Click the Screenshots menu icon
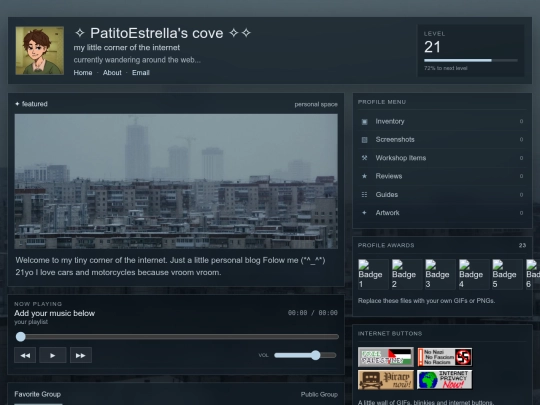This screenshot has height=405, width=540. point(364,140)
